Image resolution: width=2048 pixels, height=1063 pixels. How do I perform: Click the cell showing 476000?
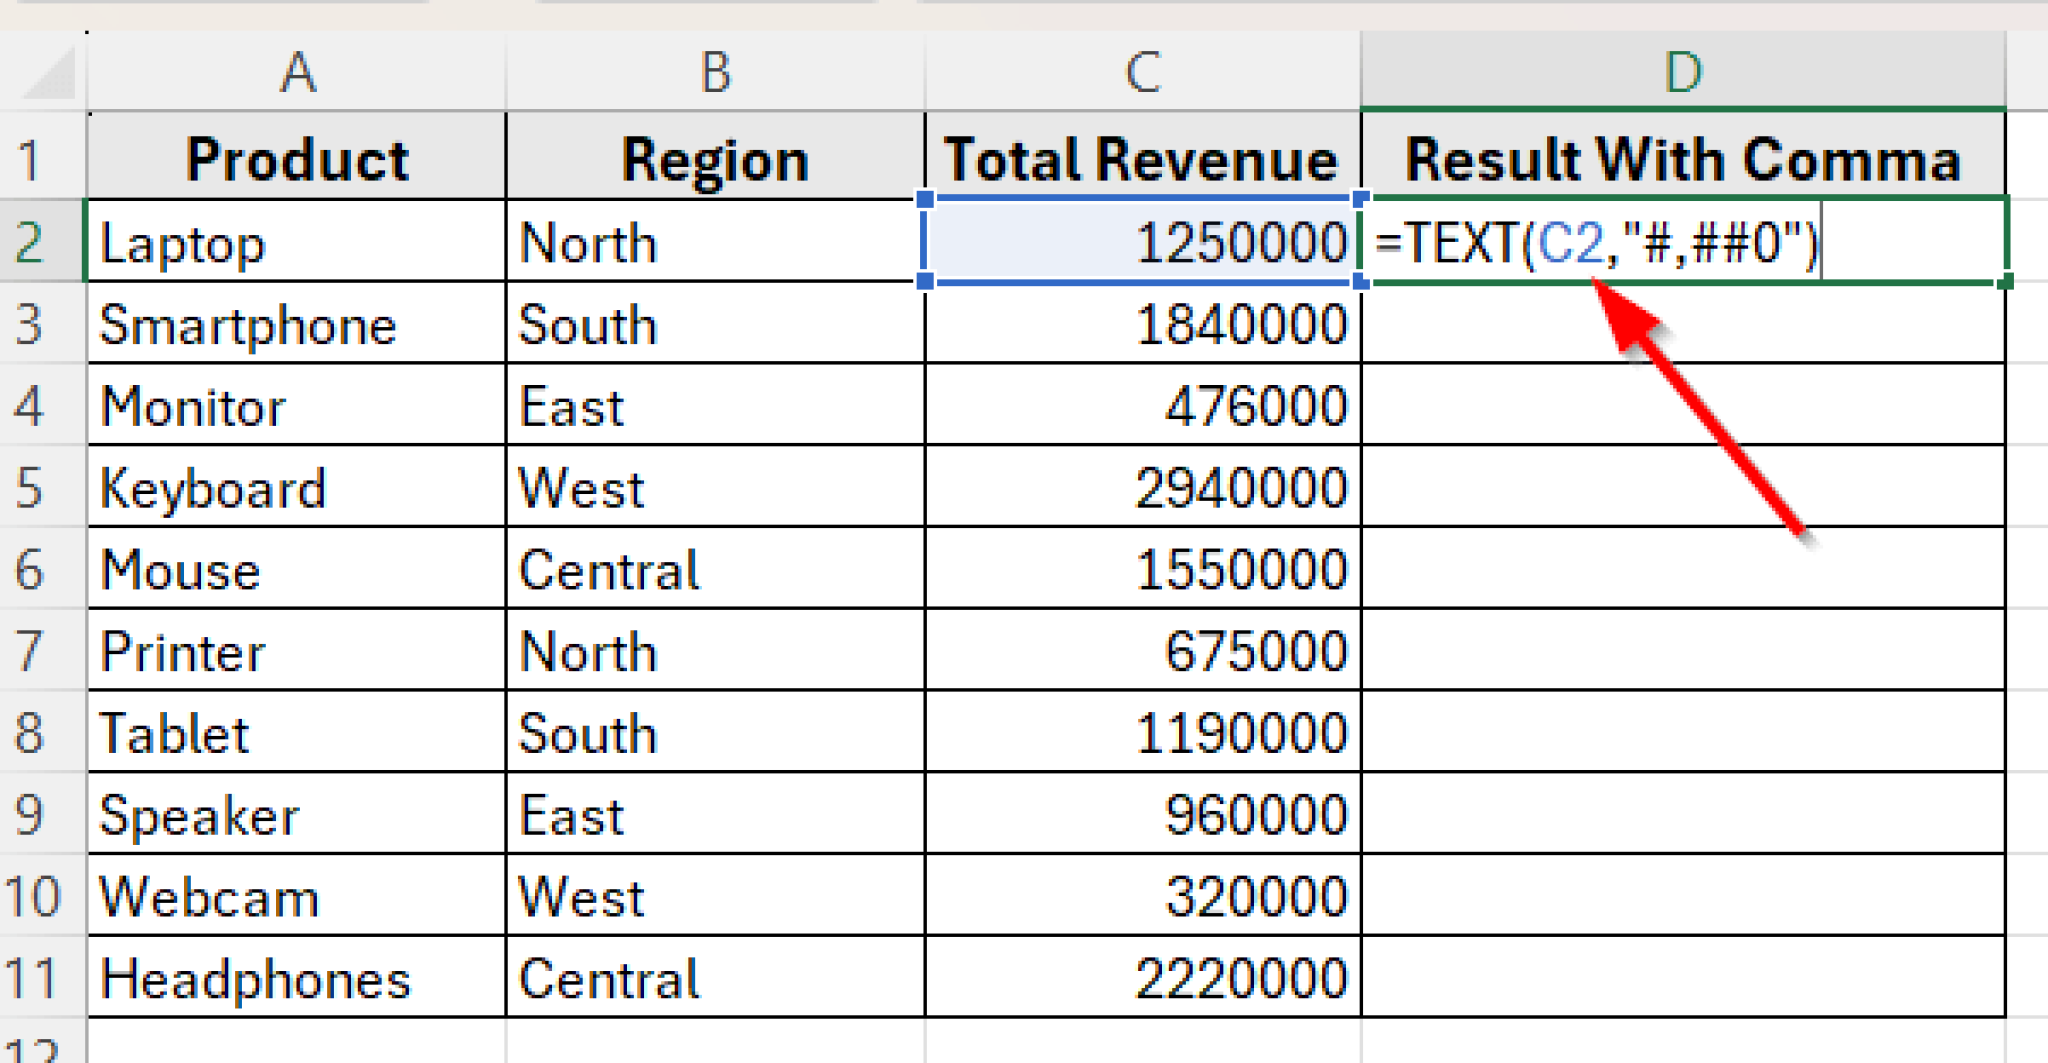click(x=1142, y=406)
